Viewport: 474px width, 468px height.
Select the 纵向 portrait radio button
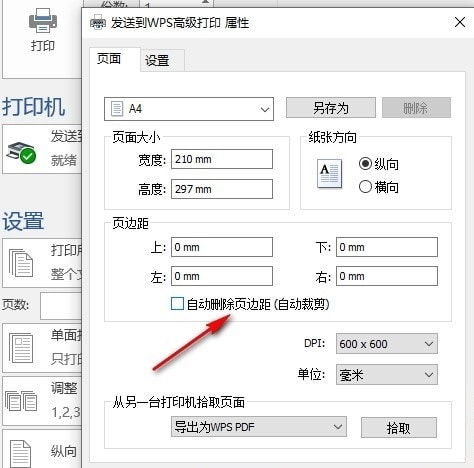[x=365, y=164]
